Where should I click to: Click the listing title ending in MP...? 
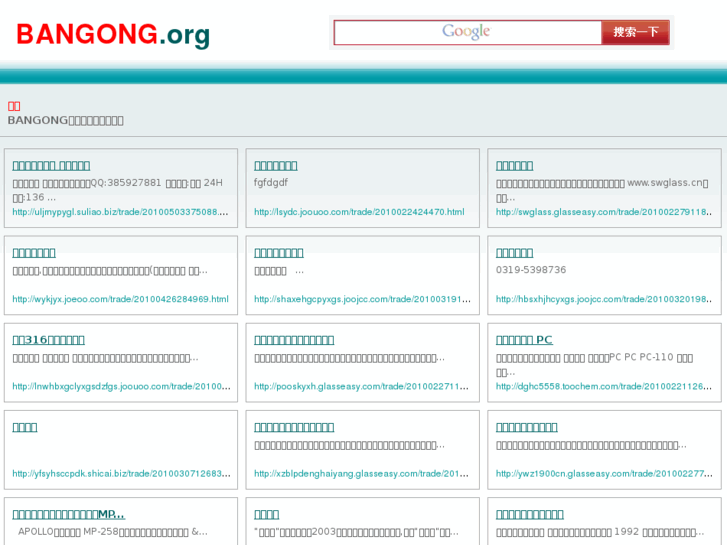pos(69,514)
